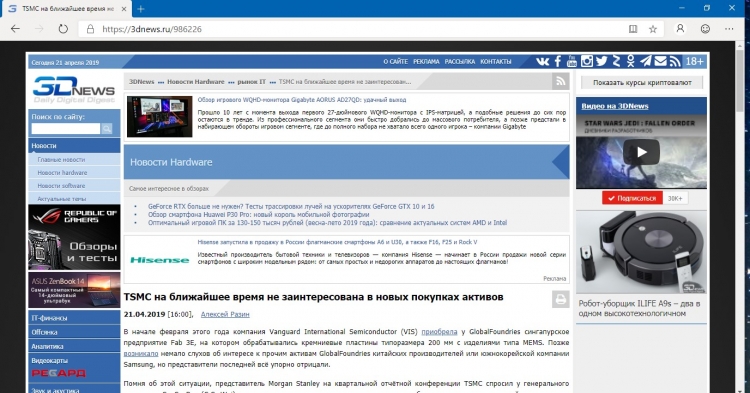Click the Gigabyte monitor review thumbnail

159,117
